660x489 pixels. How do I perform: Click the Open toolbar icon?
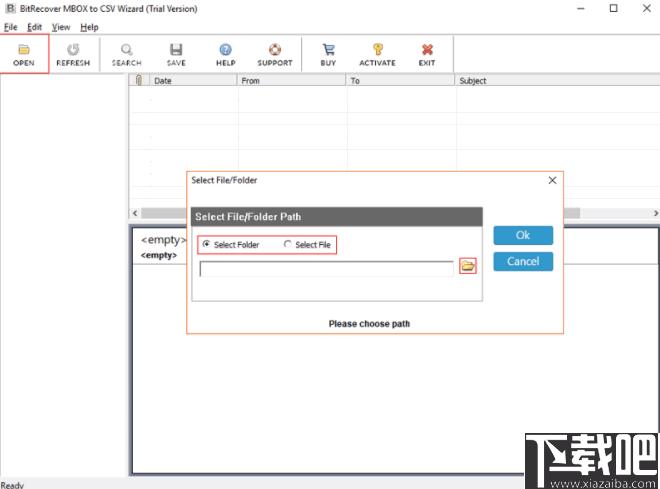(x=24, y=50)
